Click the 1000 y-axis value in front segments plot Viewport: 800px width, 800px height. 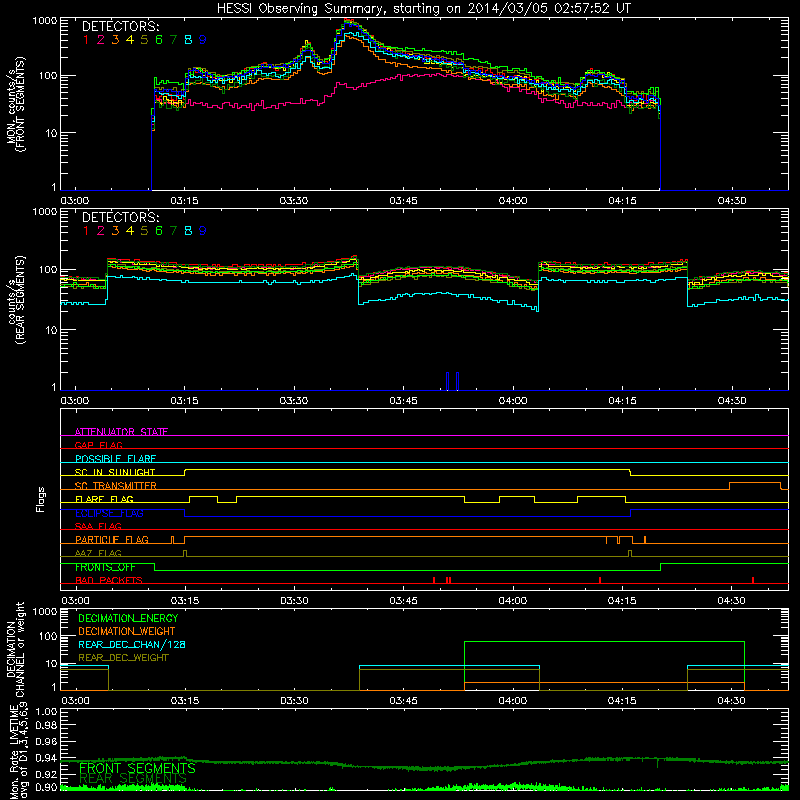click(x=44, y=21)
